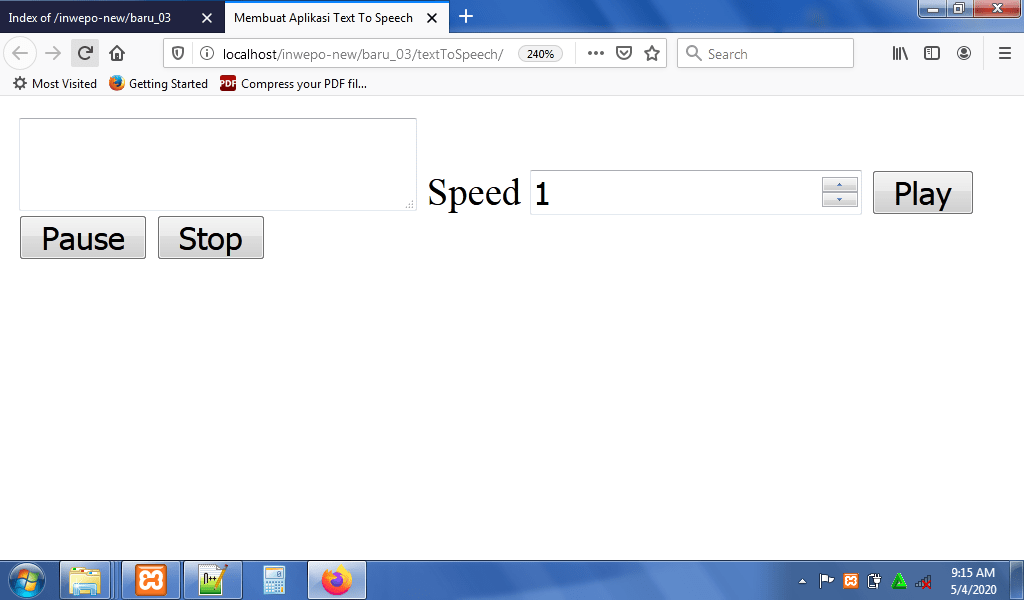Click the Stop button
The width and height of the screenshot is (1024, 600).
(x=211, y=238)
